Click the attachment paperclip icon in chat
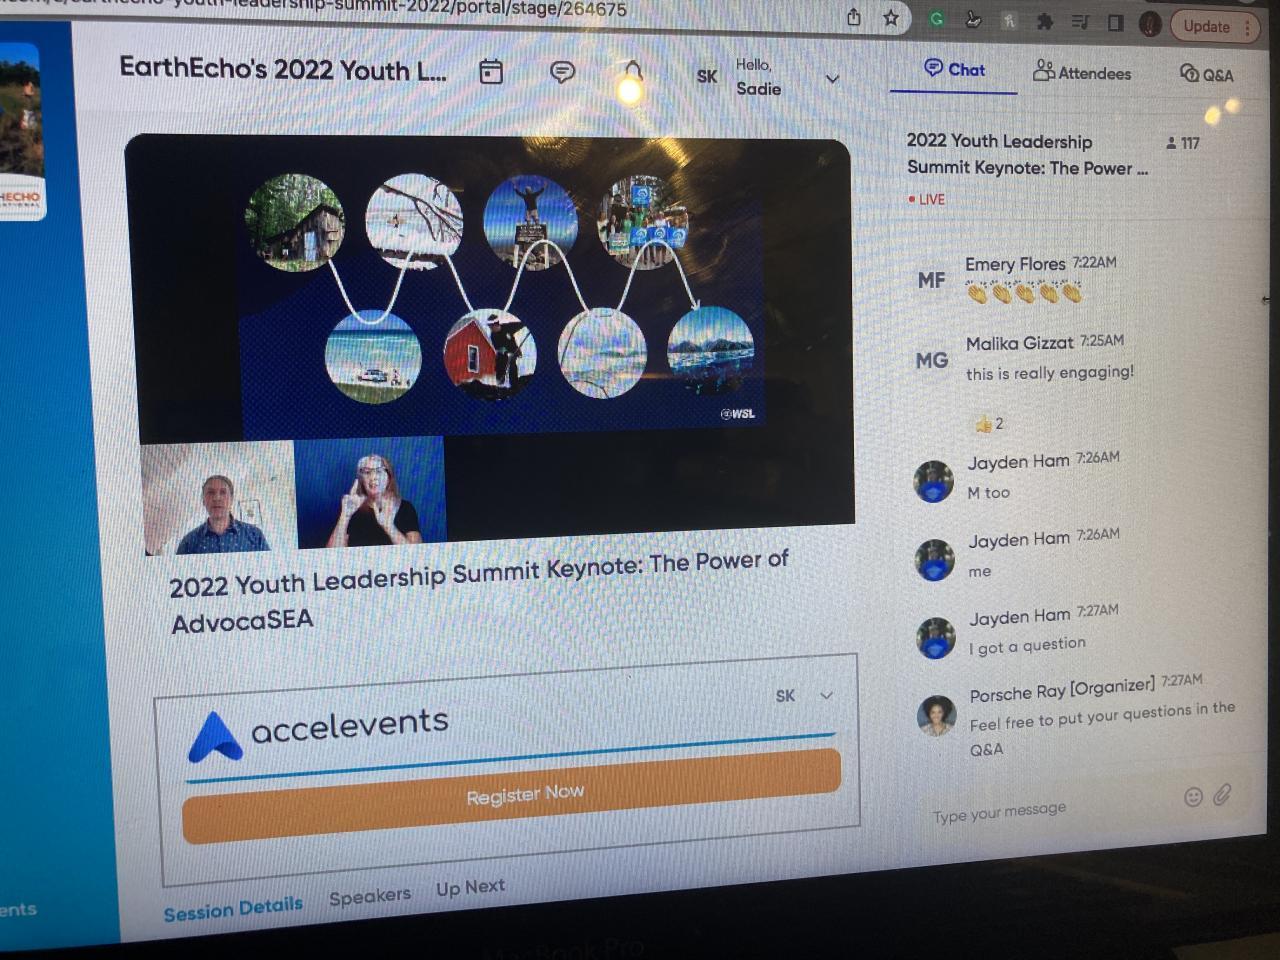Viewport: 1280px width, 960px height. pos(1222,795)
